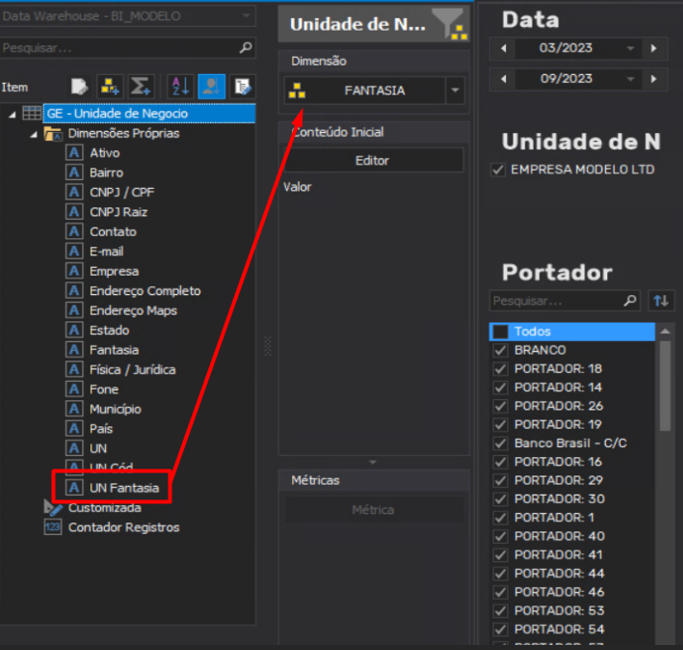Open the FANTASIA dimension dropdown arrow
The height and width of the screenshot is (650, 683).
(455, 91)
